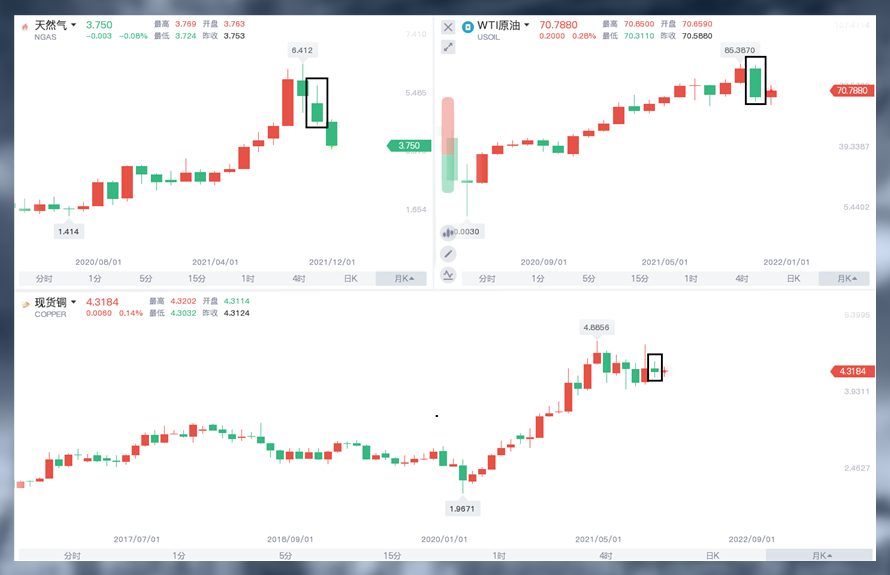Click the 4.3184 current price tag on copper axis
This screenshot has width=890, height=575.
[x=852, y=371]
